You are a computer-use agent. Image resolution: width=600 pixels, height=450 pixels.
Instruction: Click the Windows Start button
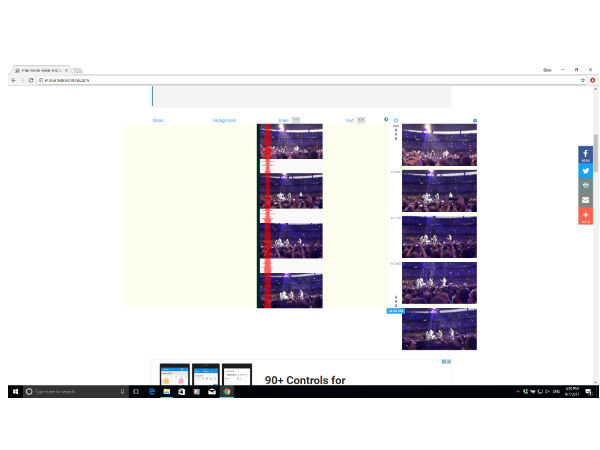[x=15, y=392]
